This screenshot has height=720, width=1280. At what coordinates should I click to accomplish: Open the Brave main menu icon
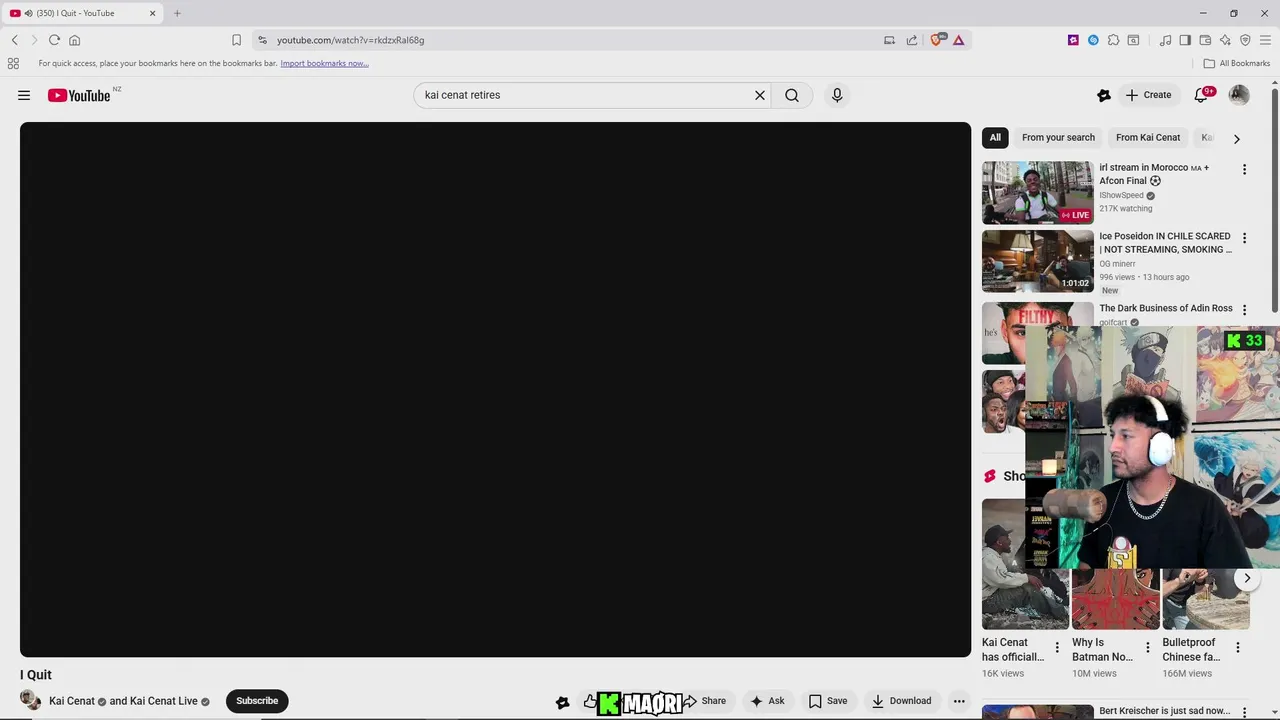point(1265,40)
